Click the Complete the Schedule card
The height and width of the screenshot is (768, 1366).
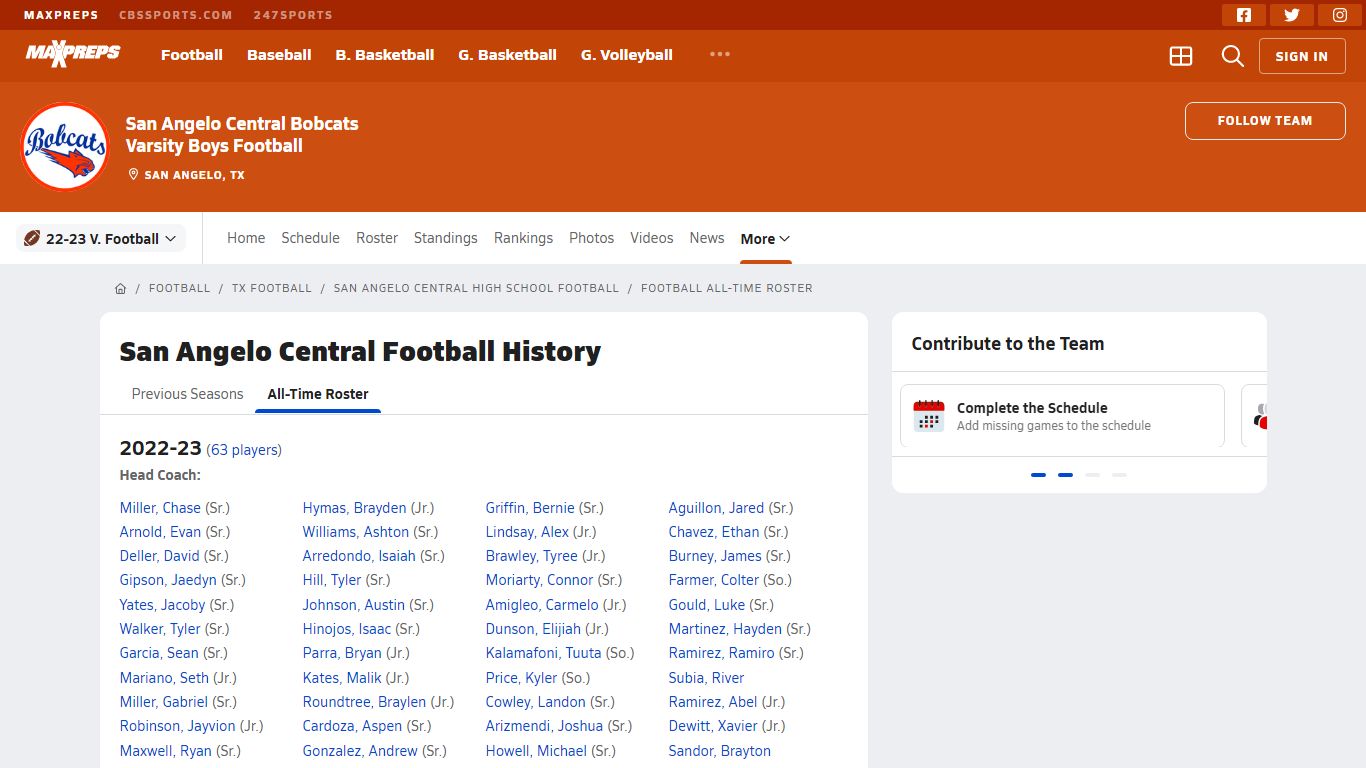tap(1062, 416)
